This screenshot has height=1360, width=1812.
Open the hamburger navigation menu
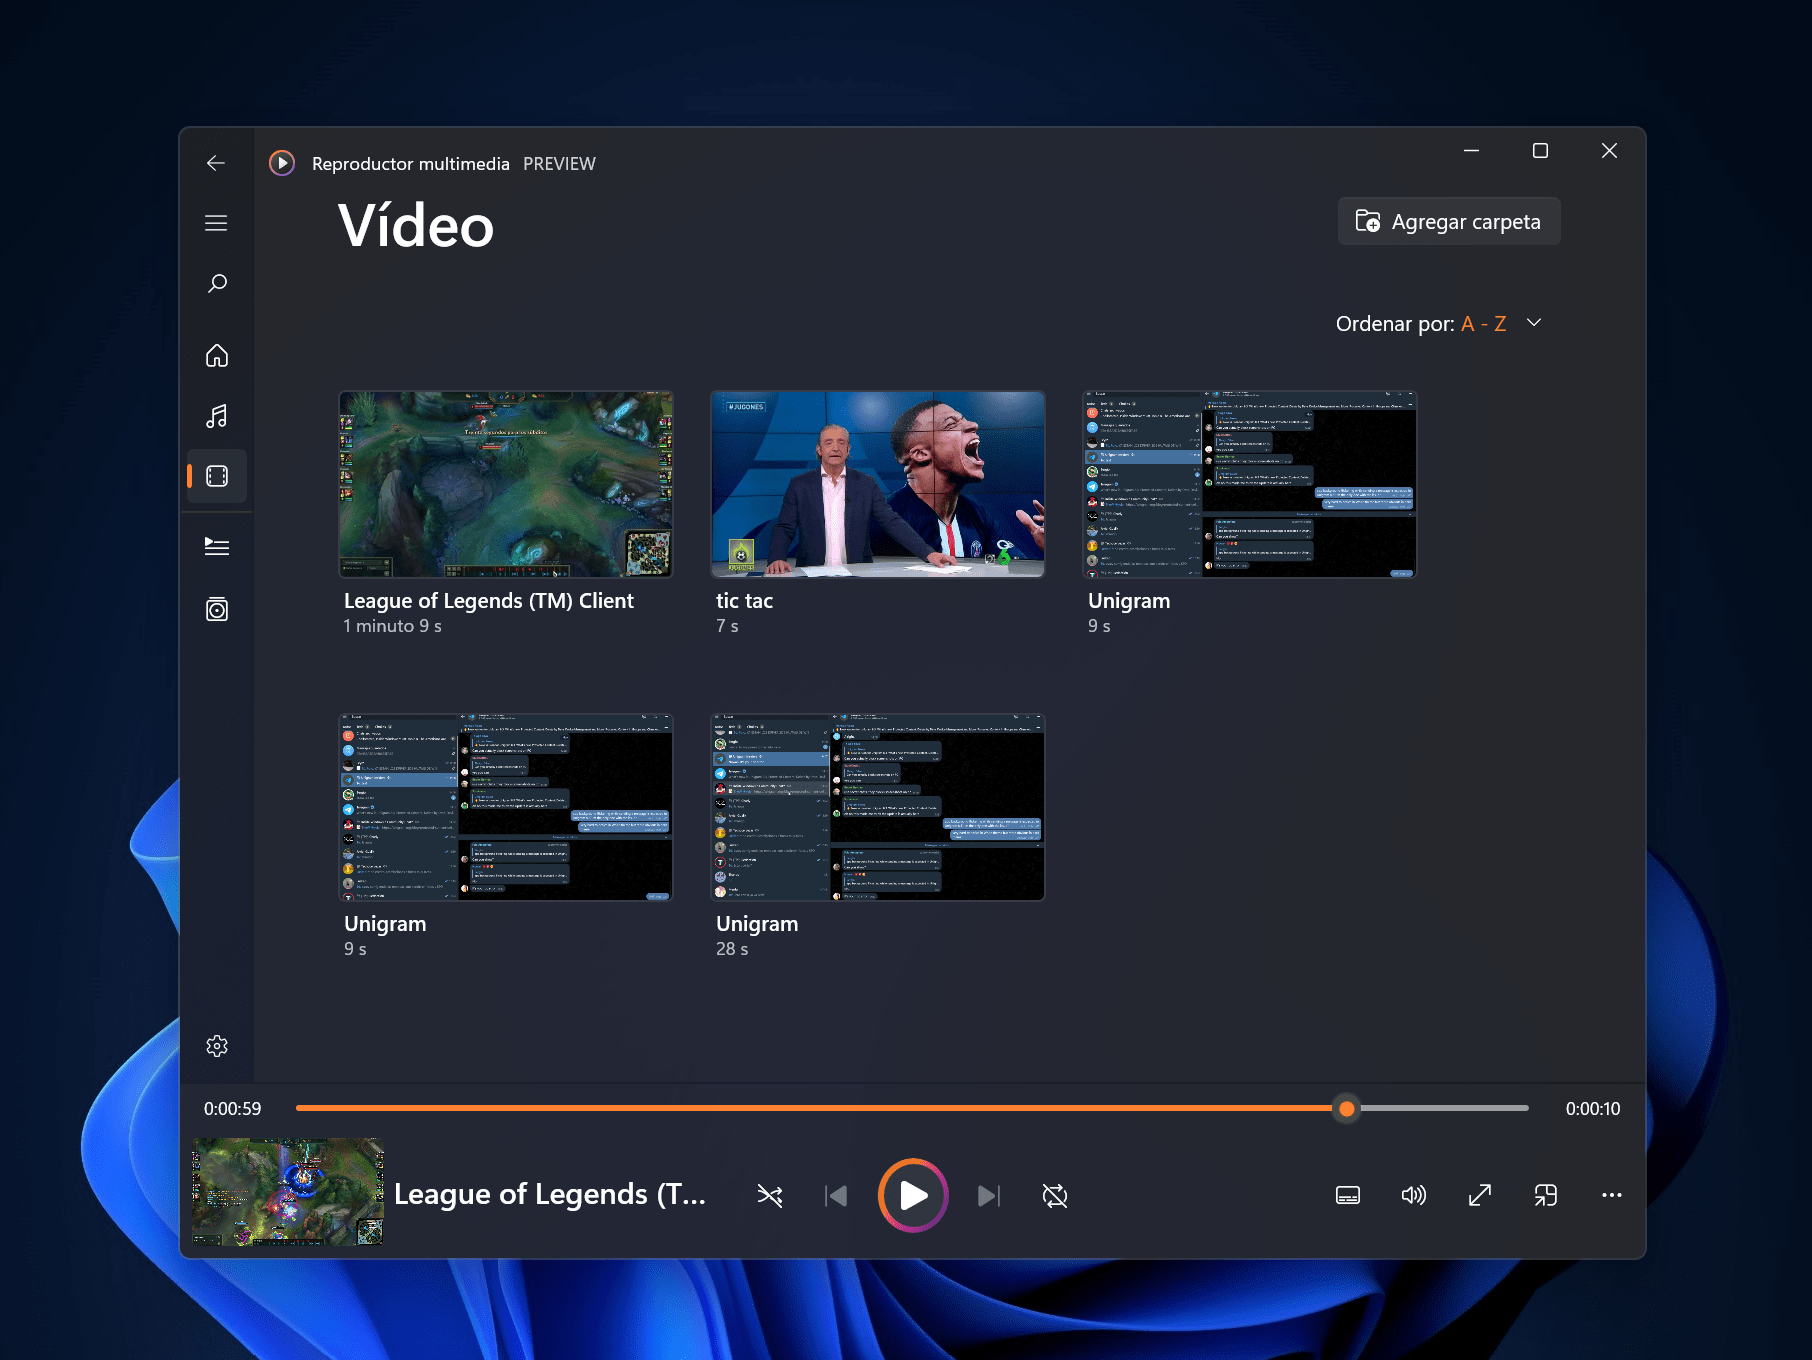tap(216, 223)
